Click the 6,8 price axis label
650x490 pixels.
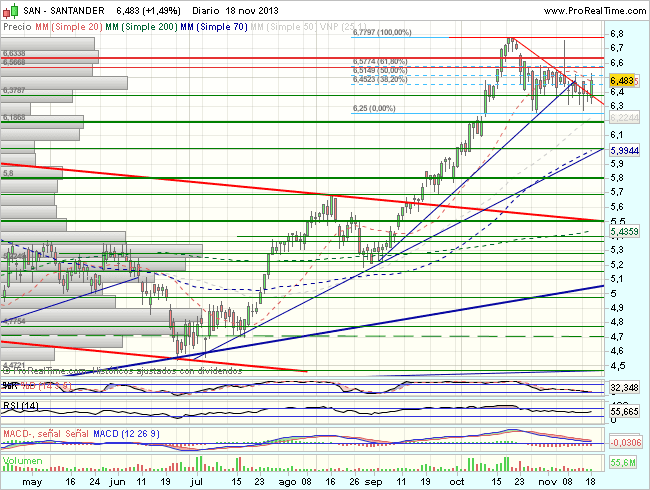click(x=616, y=34)
